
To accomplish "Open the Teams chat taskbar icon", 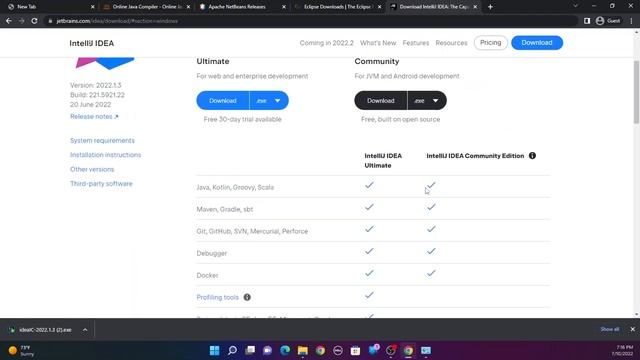I will point(267,350).
